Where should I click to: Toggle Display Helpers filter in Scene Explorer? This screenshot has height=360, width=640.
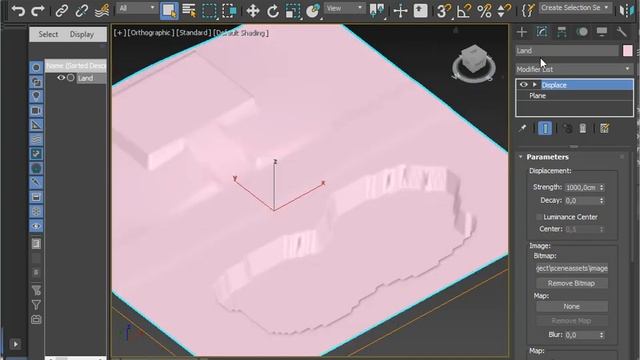[x=36, y=125]
